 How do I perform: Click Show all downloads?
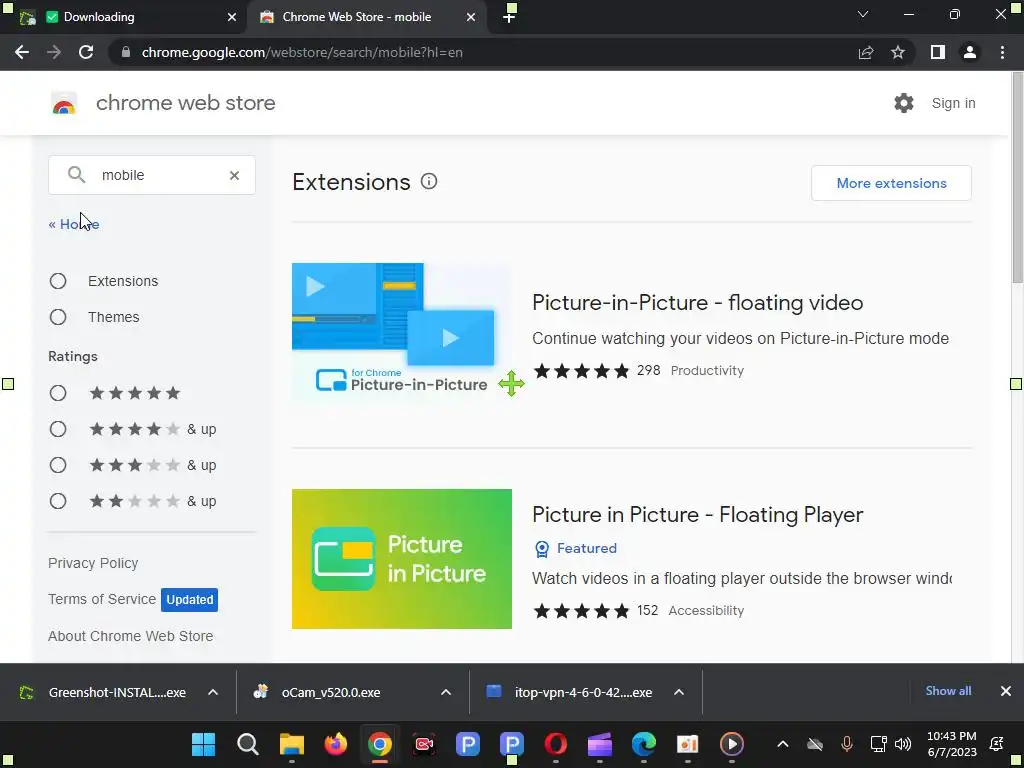coord(948,691)
